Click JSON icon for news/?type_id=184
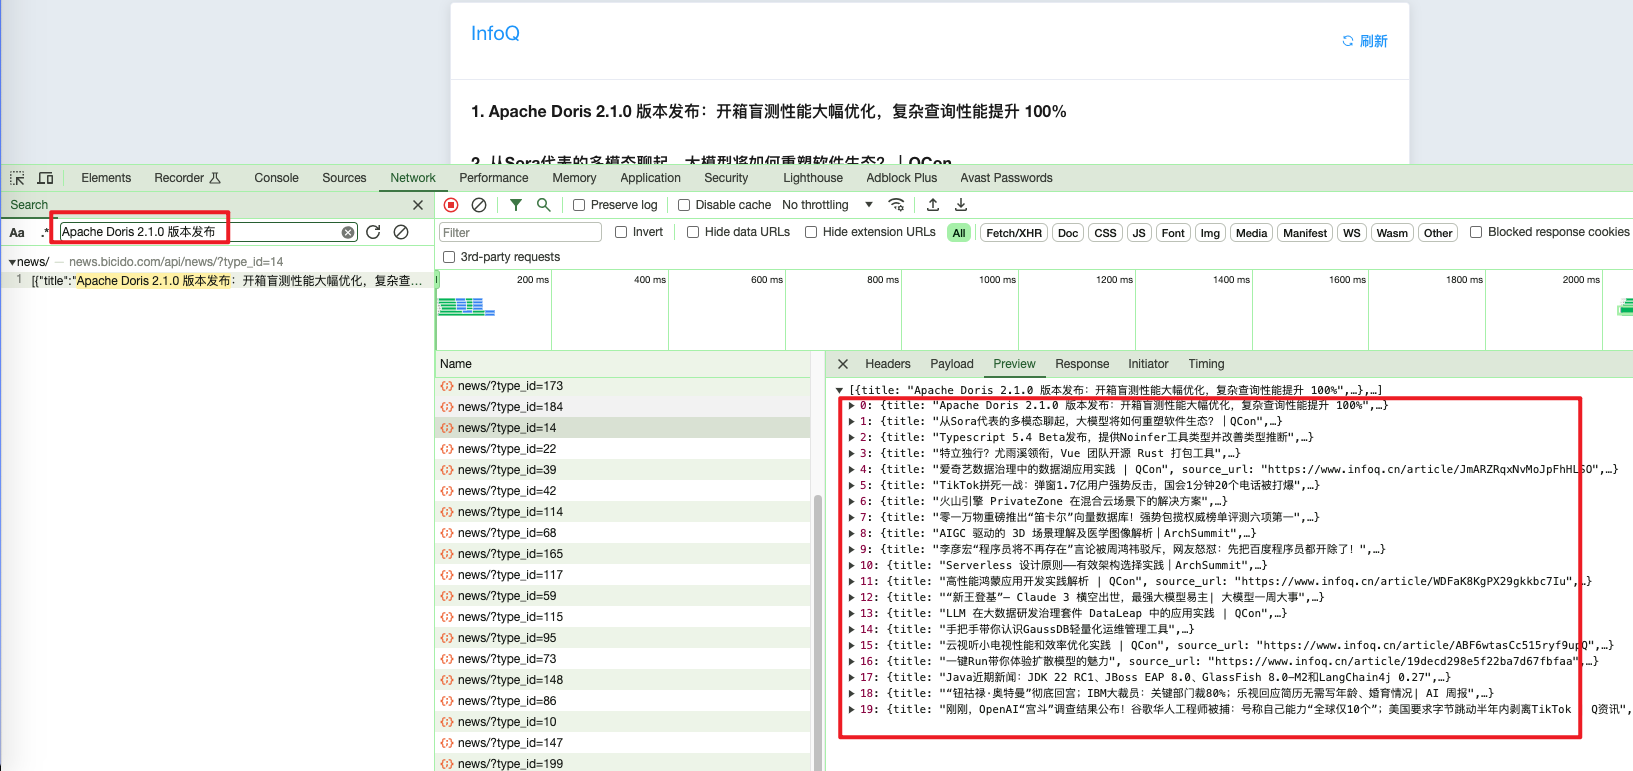Viewport: 1633px width, 771px height. [x=447, y=407]
